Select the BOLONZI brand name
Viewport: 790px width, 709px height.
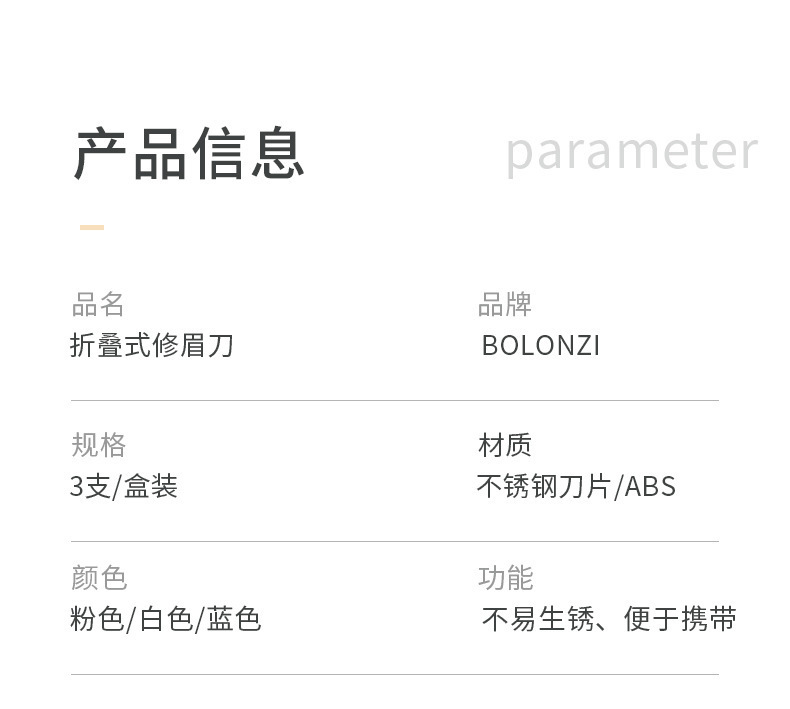tap(540, 346)
